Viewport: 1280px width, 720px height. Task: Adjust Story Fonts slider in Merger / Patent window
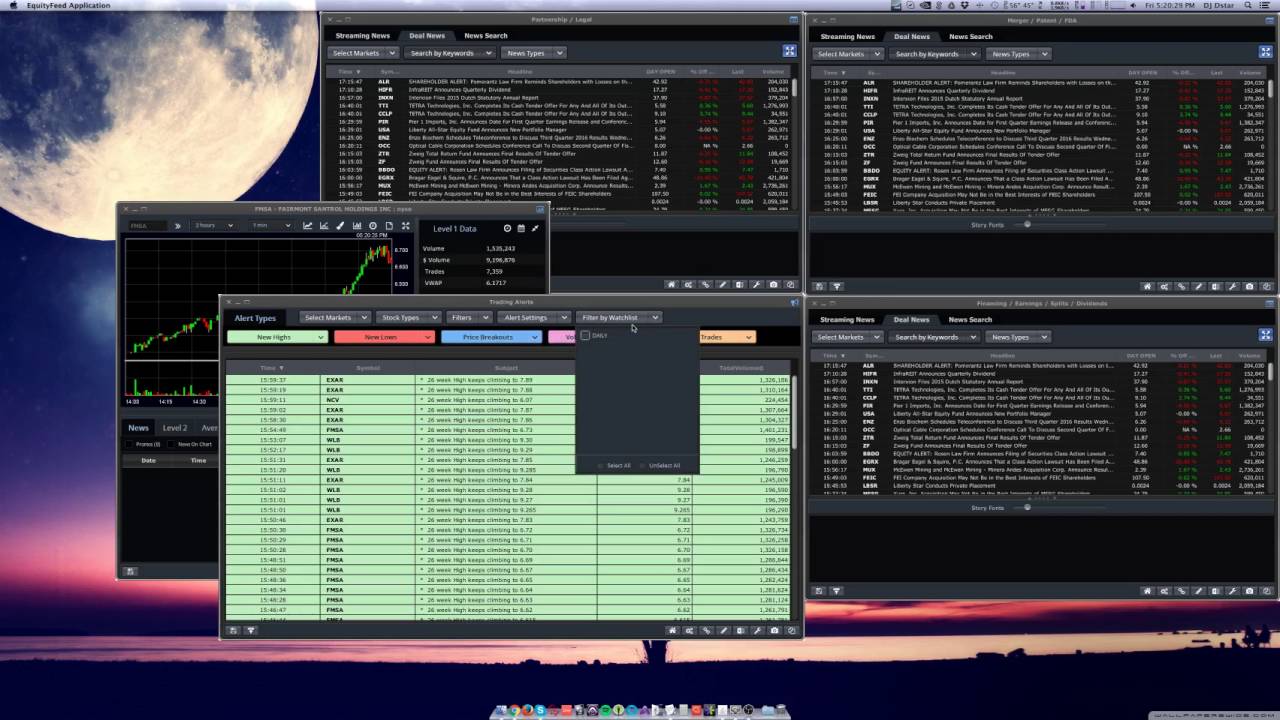[x=1026, y=224]
